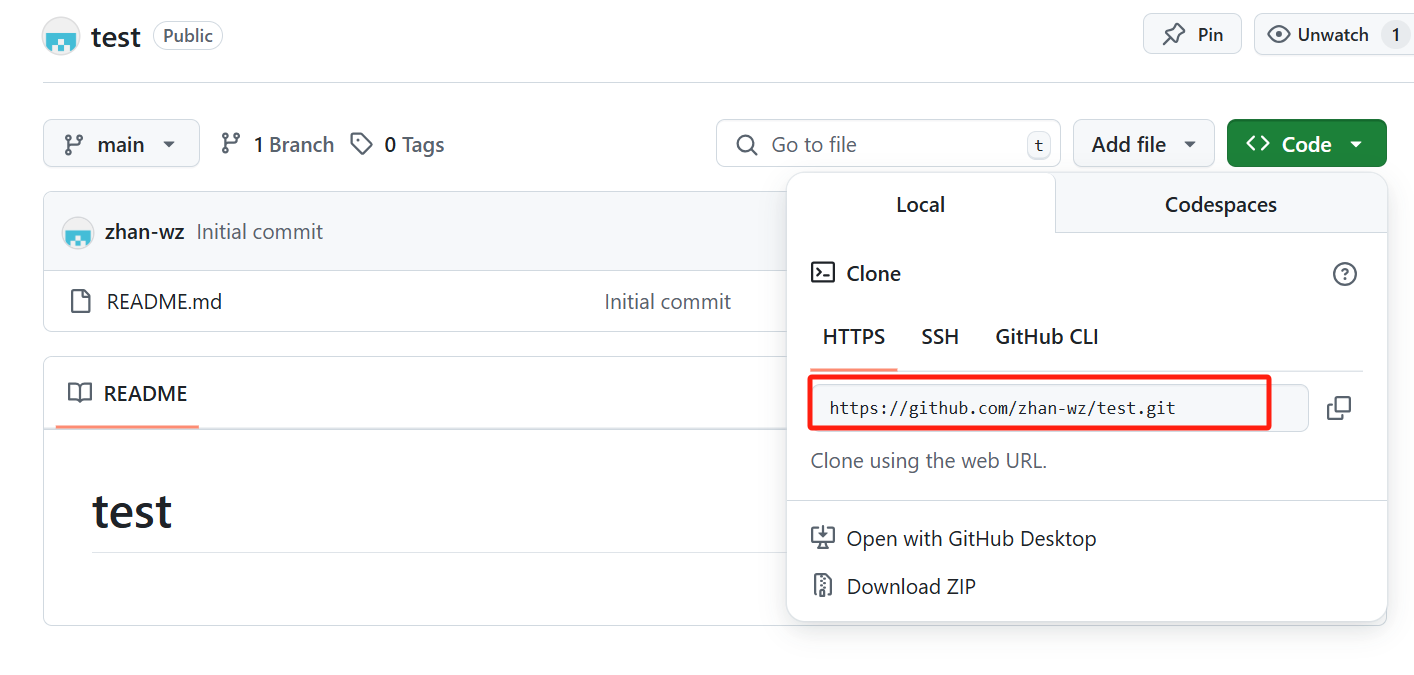Click the Clone using the web URL text
Screen dimensions: 1414x675
click(x=928, y=461)
